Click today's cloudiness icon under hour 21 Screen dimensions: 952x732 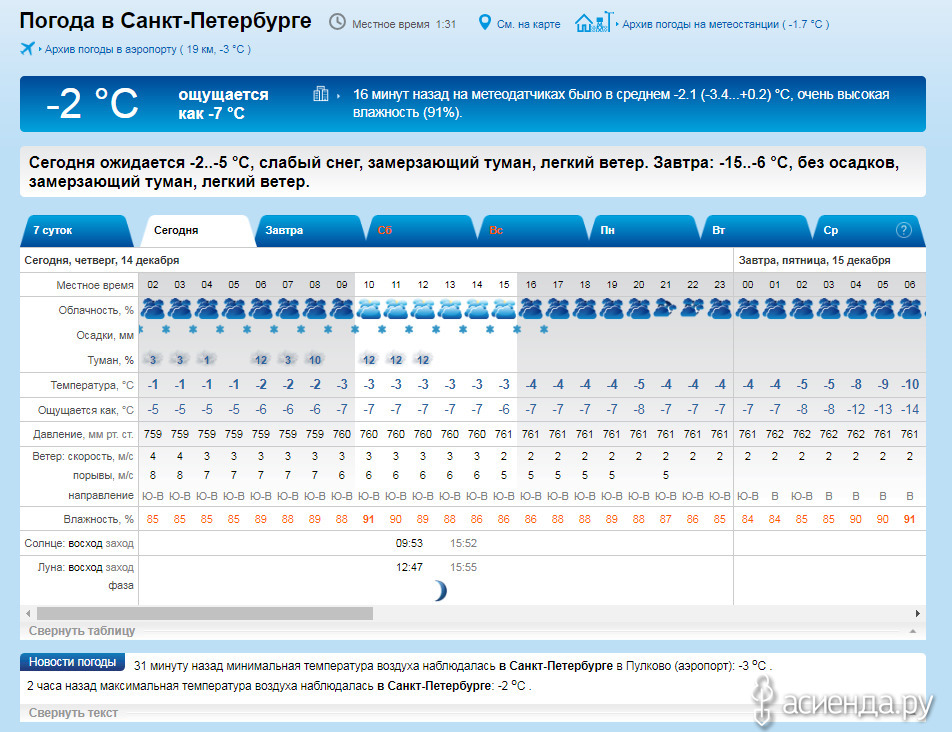[665, 309]
